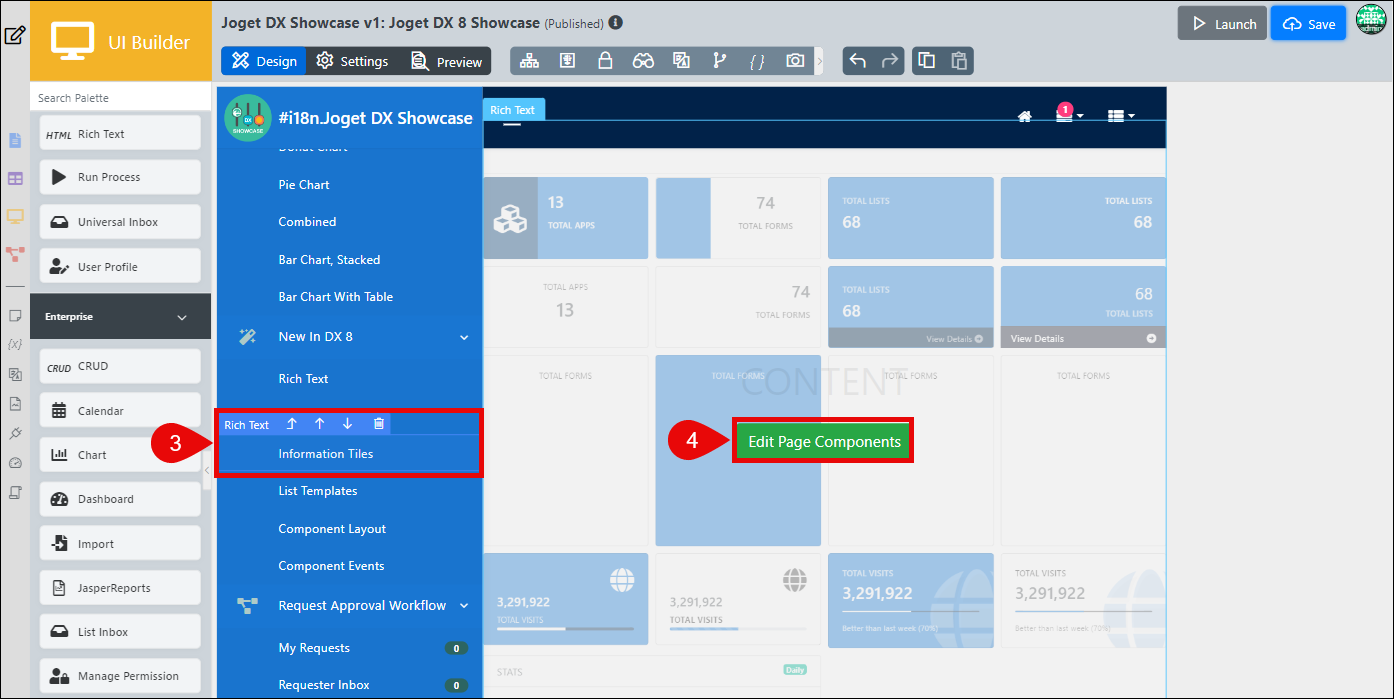Redo the last undone change
Screen dimensions: 1394x699
889,61
